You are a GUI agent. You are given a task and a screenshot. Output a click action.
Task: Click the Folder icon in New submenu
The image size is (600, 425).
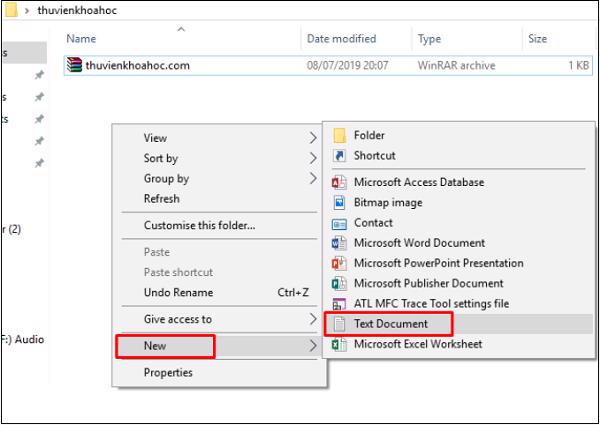[x=339, y=135]
